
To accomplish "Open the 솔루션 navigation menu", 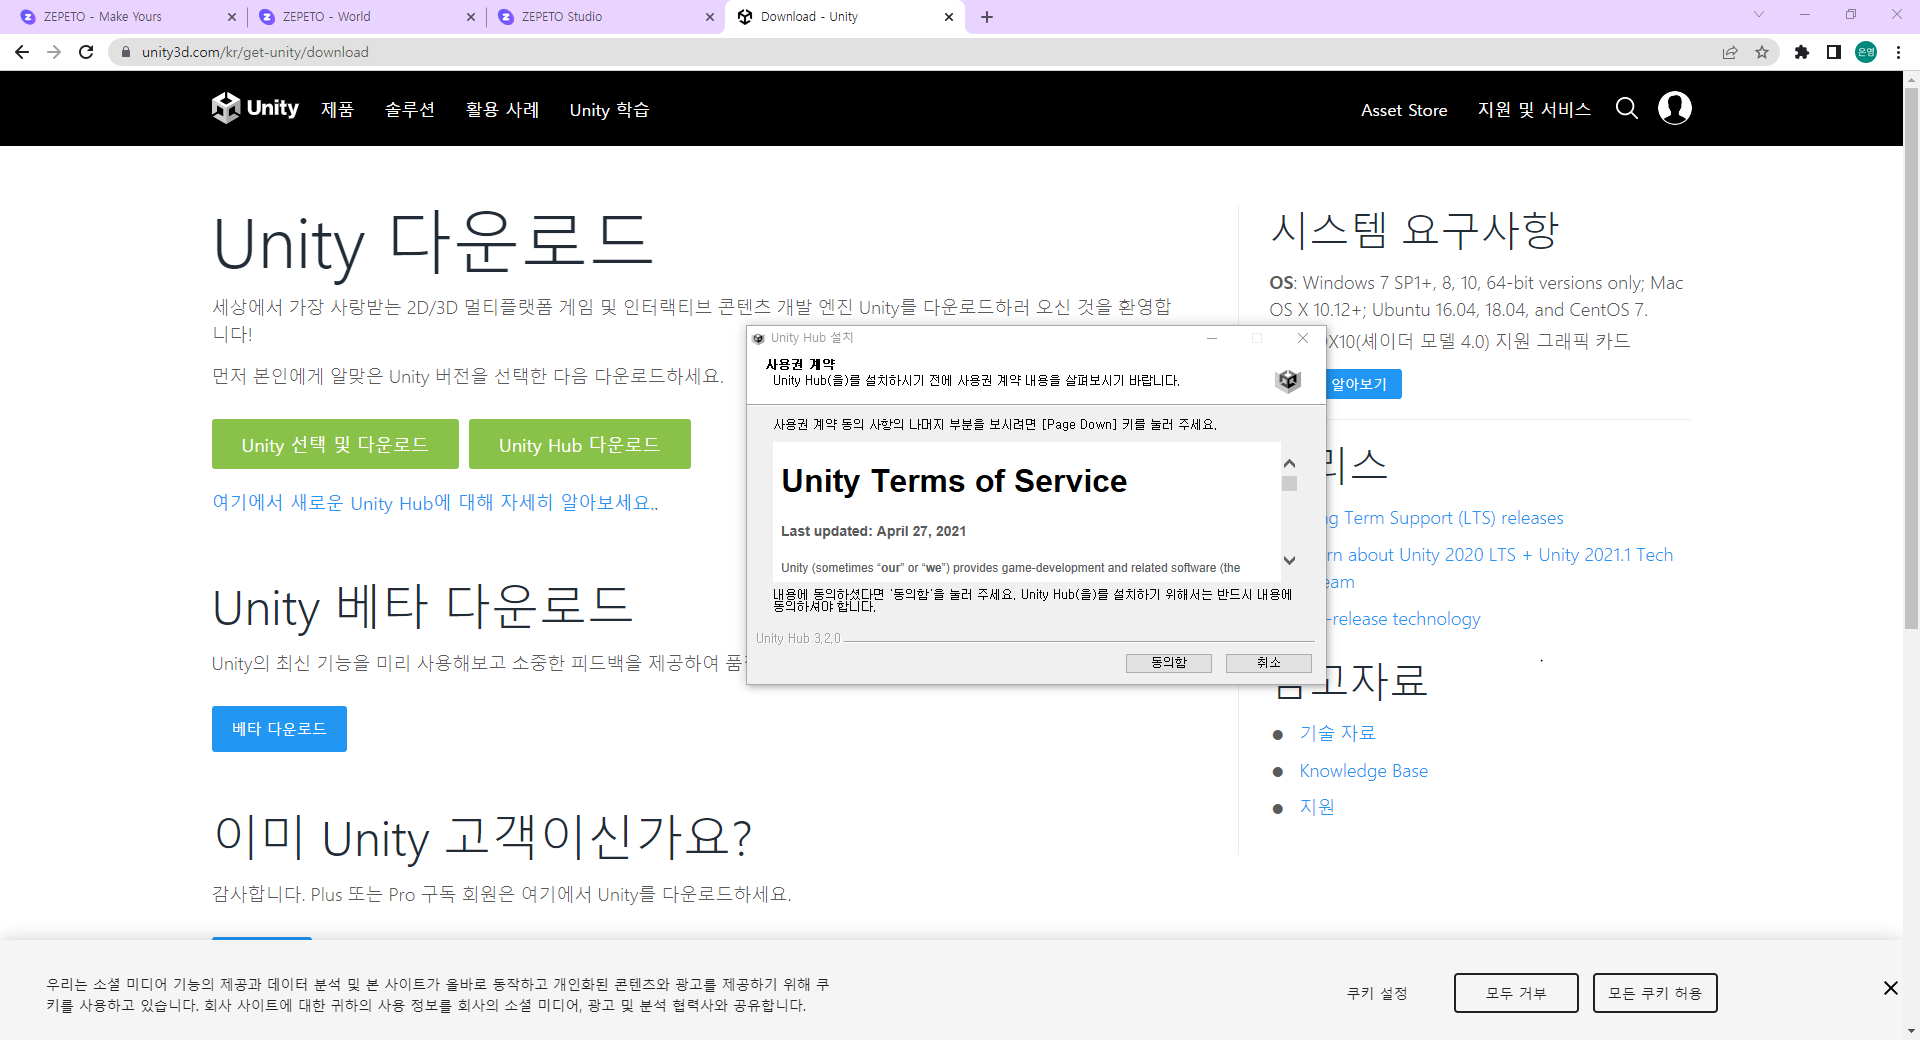I will coord(410,109).
